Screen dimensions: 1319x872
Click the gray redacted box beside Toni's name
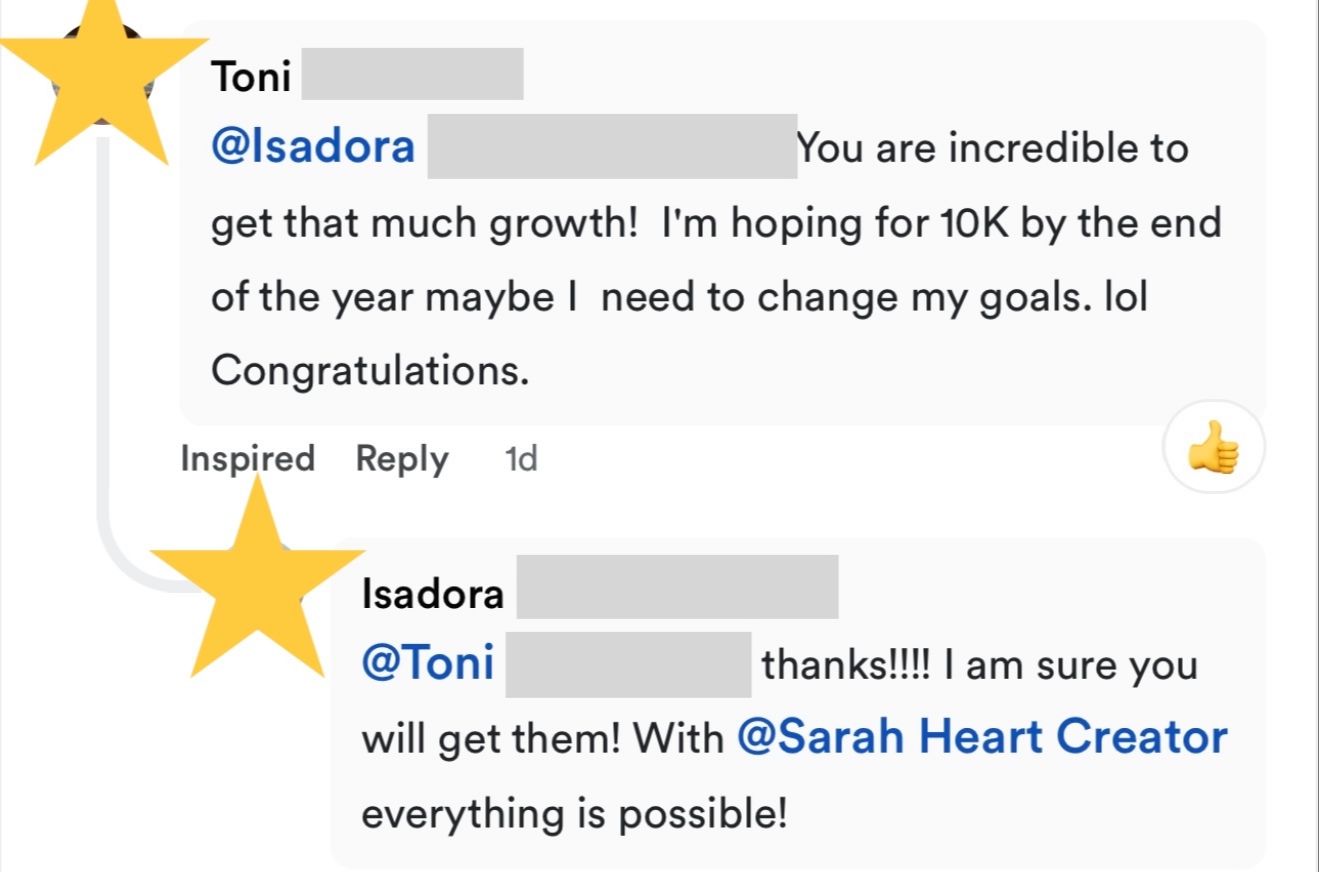pyautogui.click(x=412, y=74)
